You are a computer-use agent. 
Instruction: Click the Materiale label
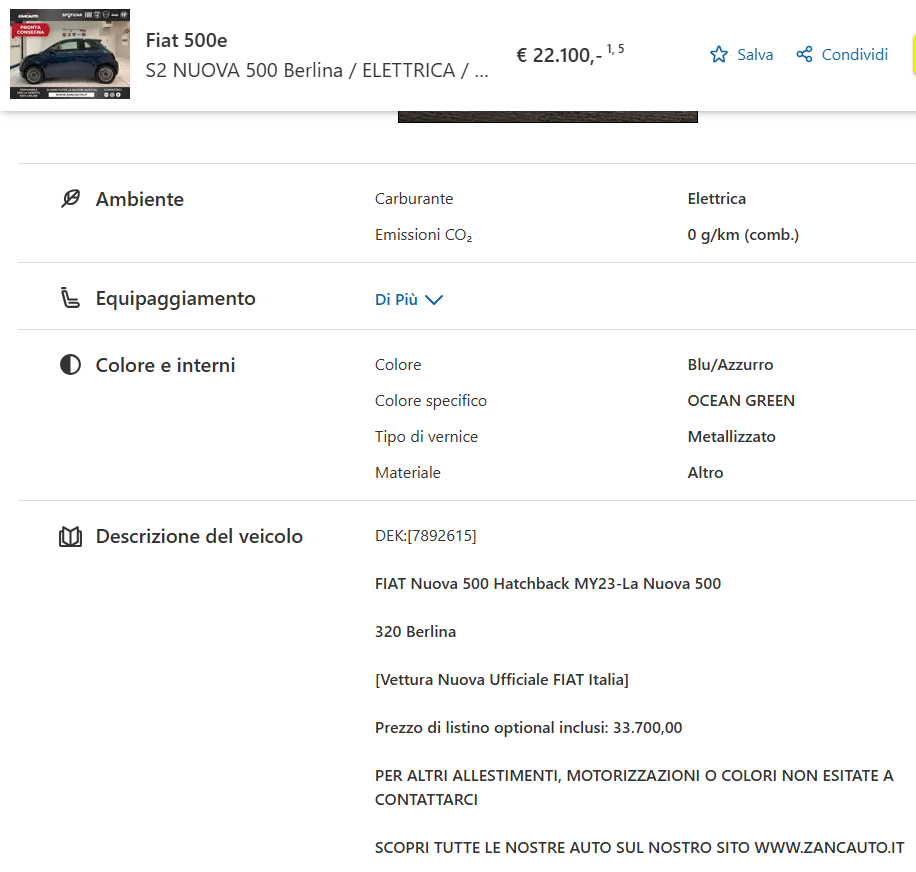pyautogui.click(x=408, y=473)
